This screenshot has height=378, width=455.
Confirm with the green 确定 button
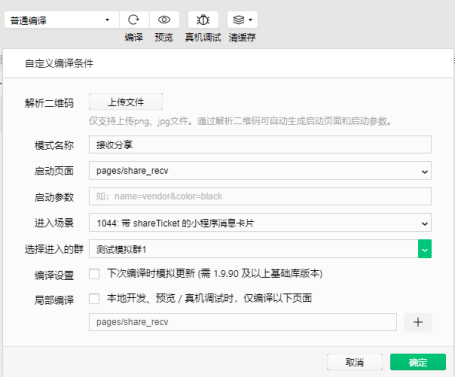418,362
